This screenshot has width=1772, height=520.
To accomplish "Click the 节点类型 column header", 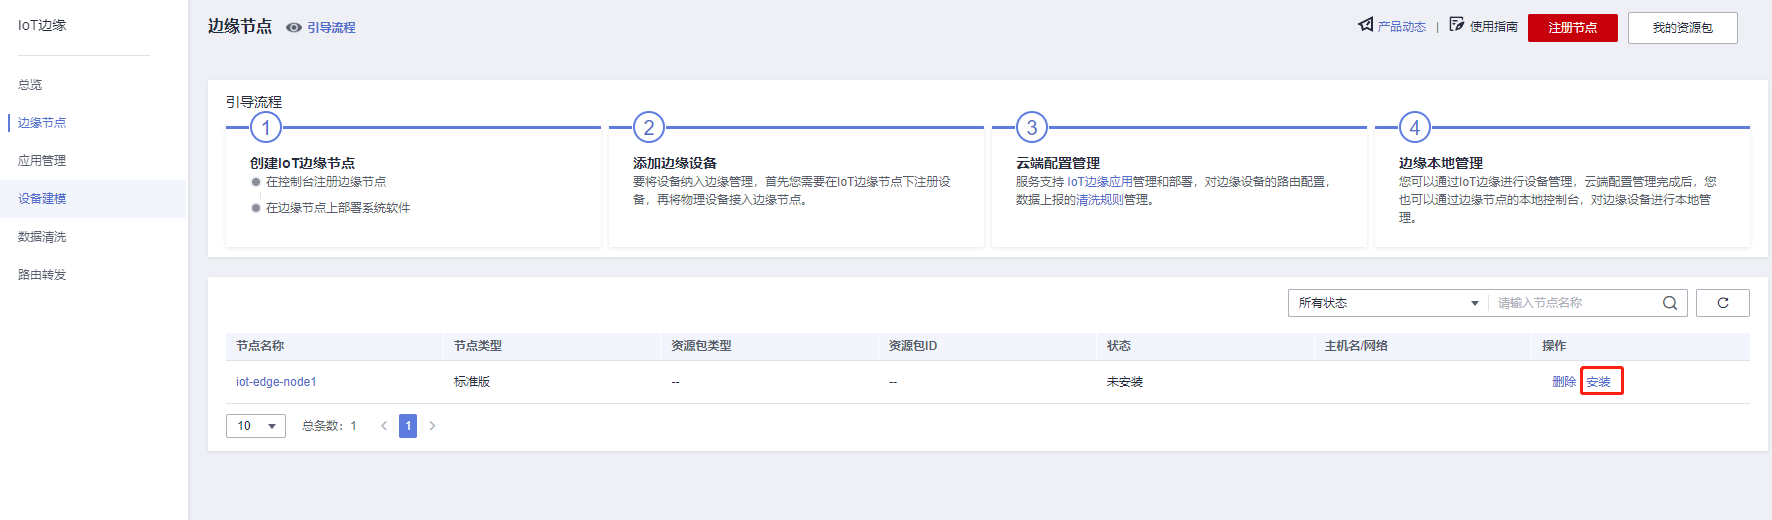I will (478, 346).
